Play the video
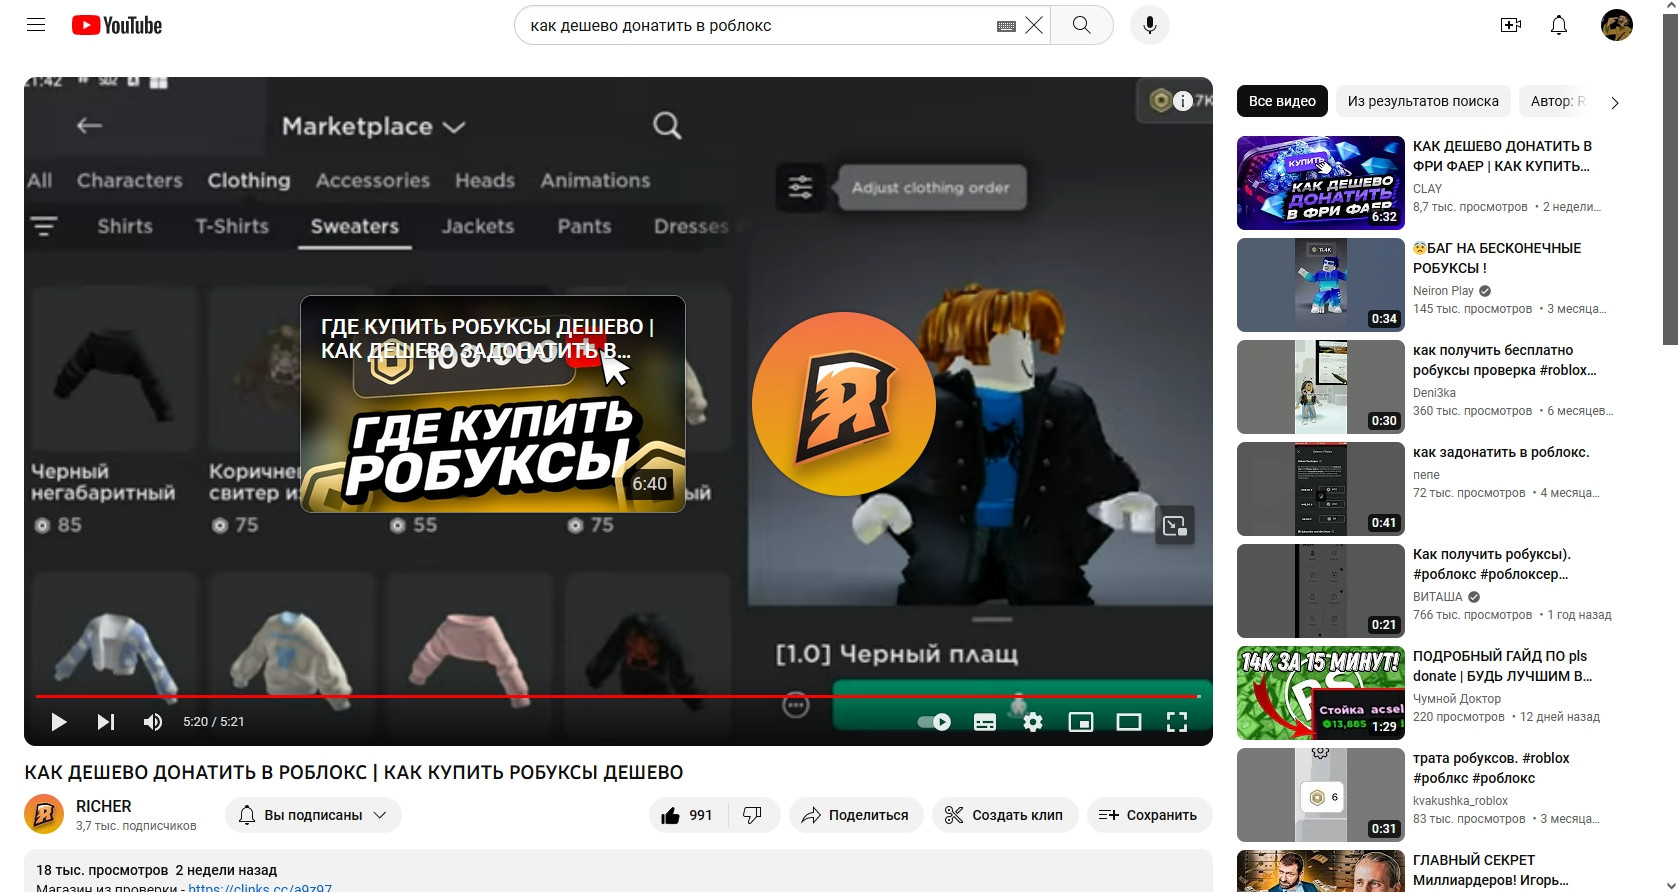Screen dimensions: 1678x892 click(x=58, y=722)
